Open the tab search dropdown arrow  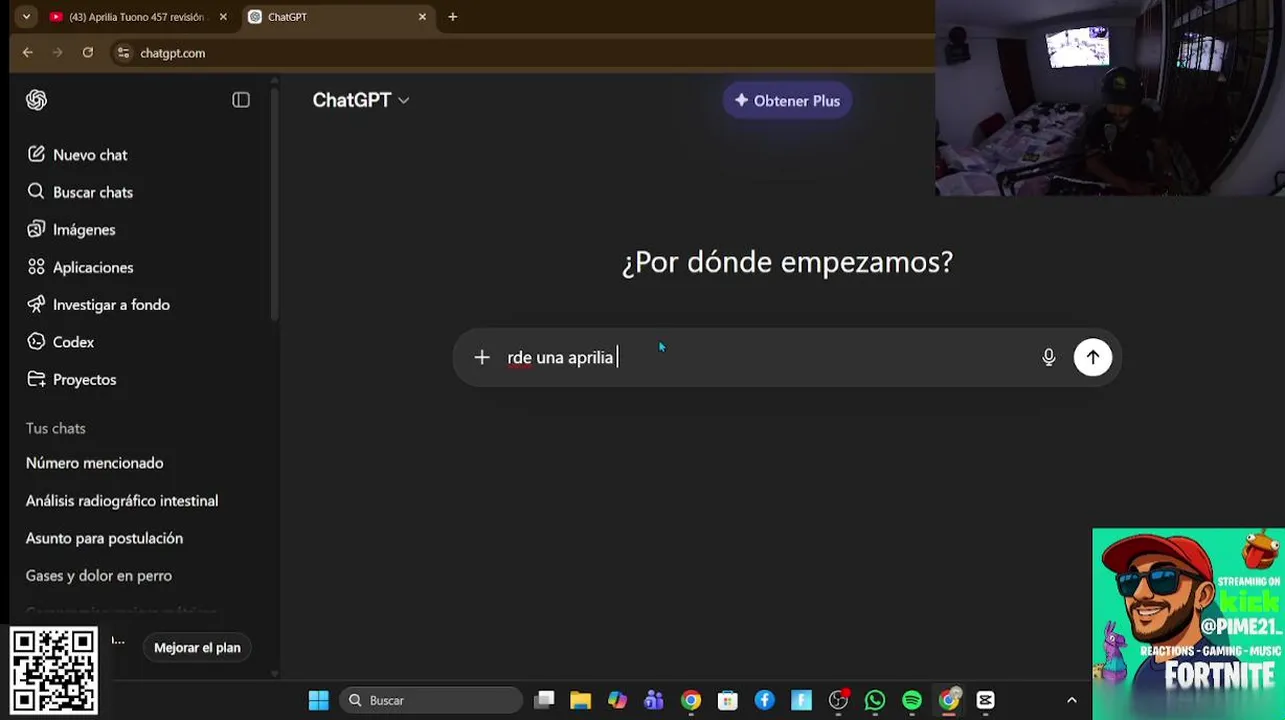click(26, 17)
